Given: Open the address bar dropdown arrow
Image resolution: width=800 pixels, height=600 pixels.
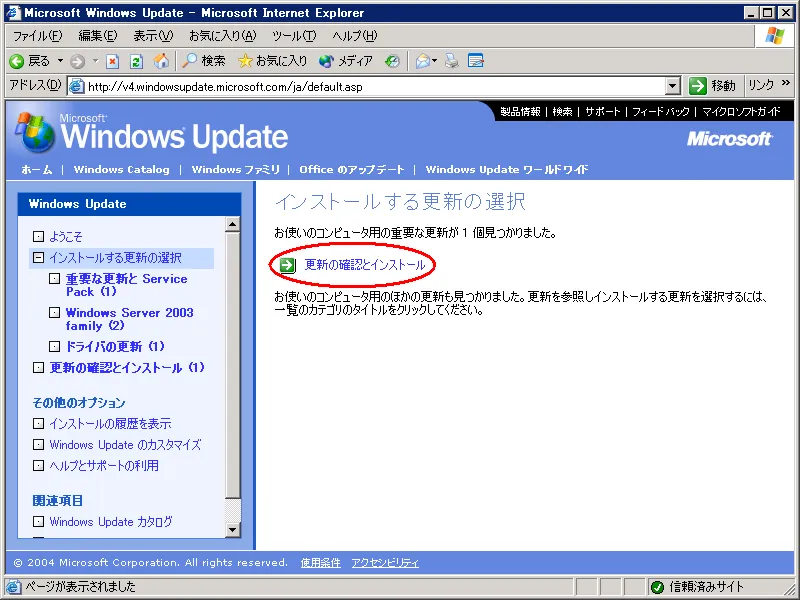Looking at the screenshot, I should click(x=672, y=86).
